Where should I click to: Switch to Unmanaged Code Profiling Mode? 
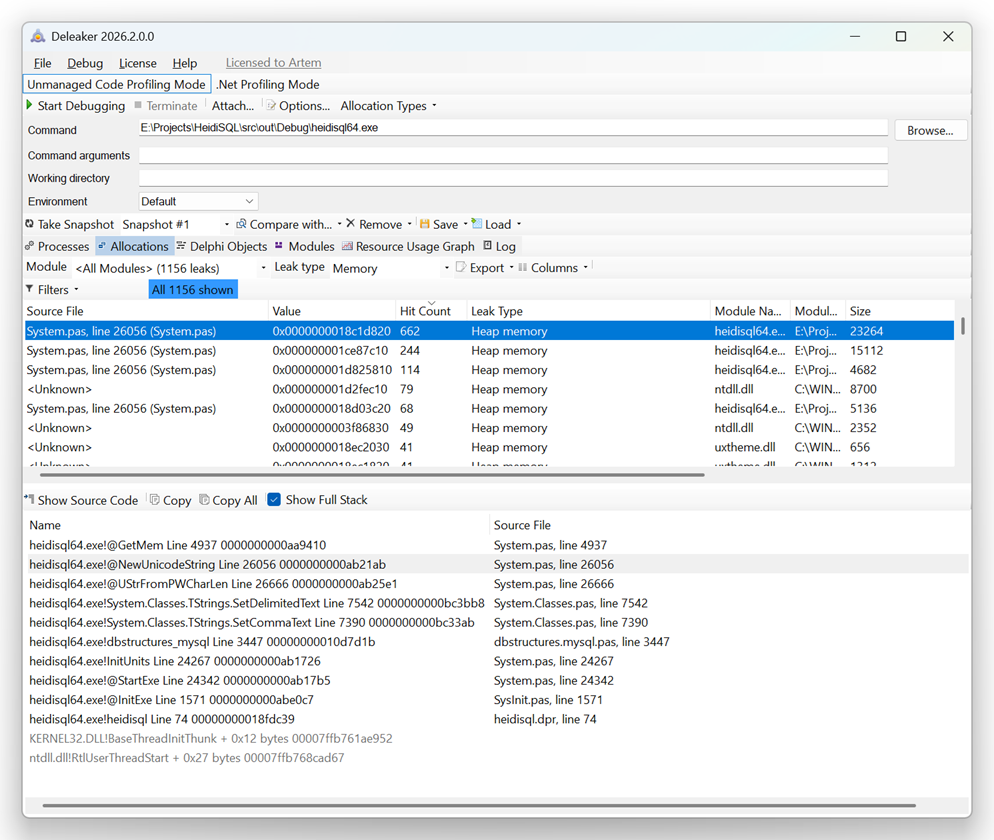coord(117,84)
